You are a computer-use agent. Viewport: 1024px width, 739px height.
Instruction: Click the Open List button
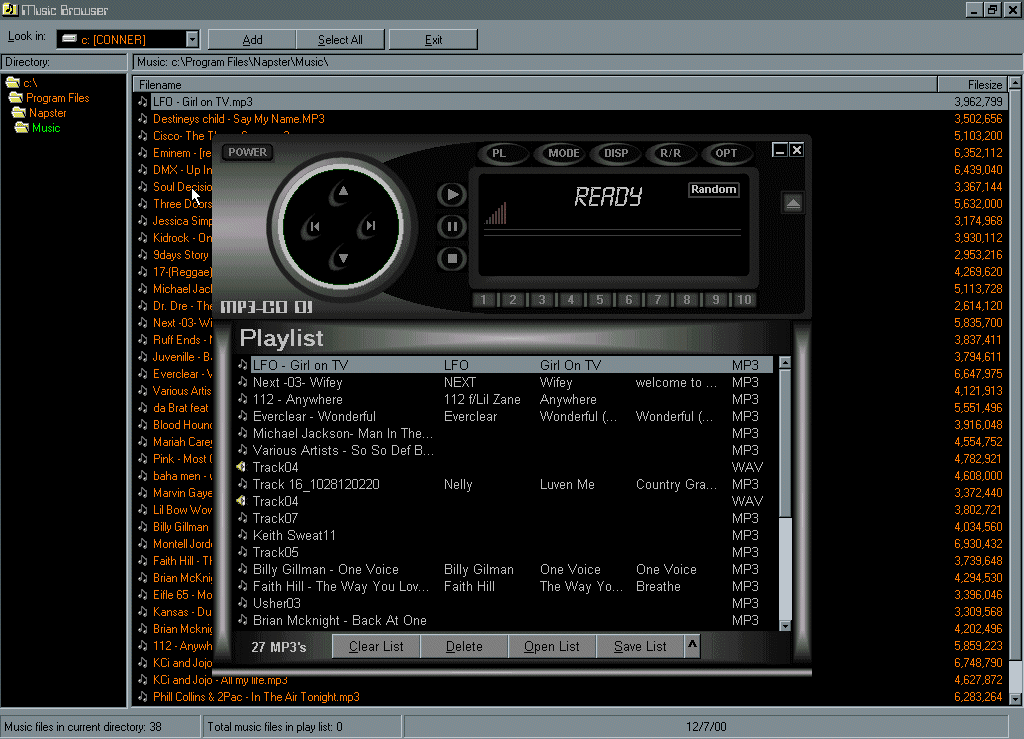click(552, 646)
